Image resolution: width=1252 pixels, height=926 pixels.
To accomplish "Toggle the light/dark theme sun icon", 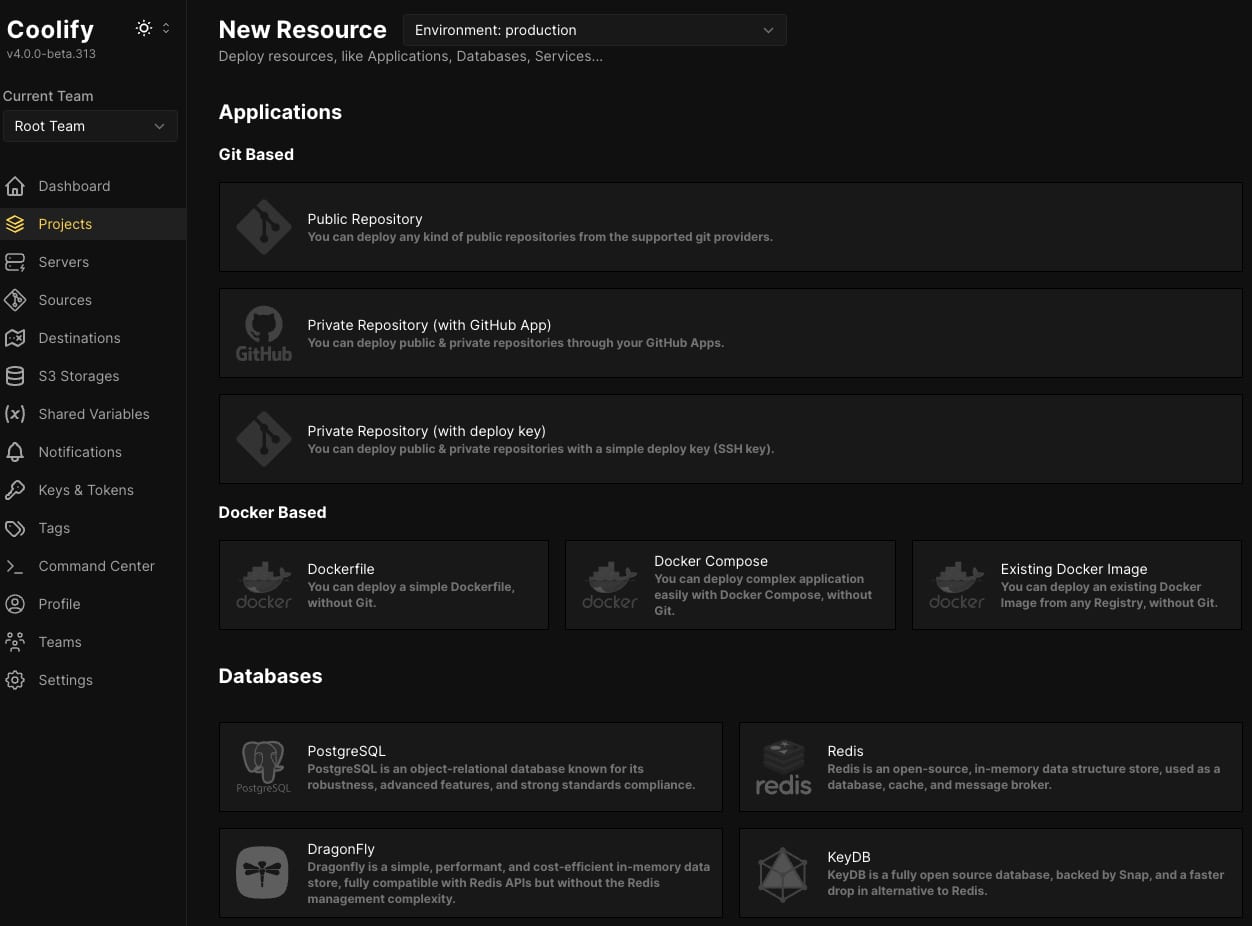I will (141, 29).
